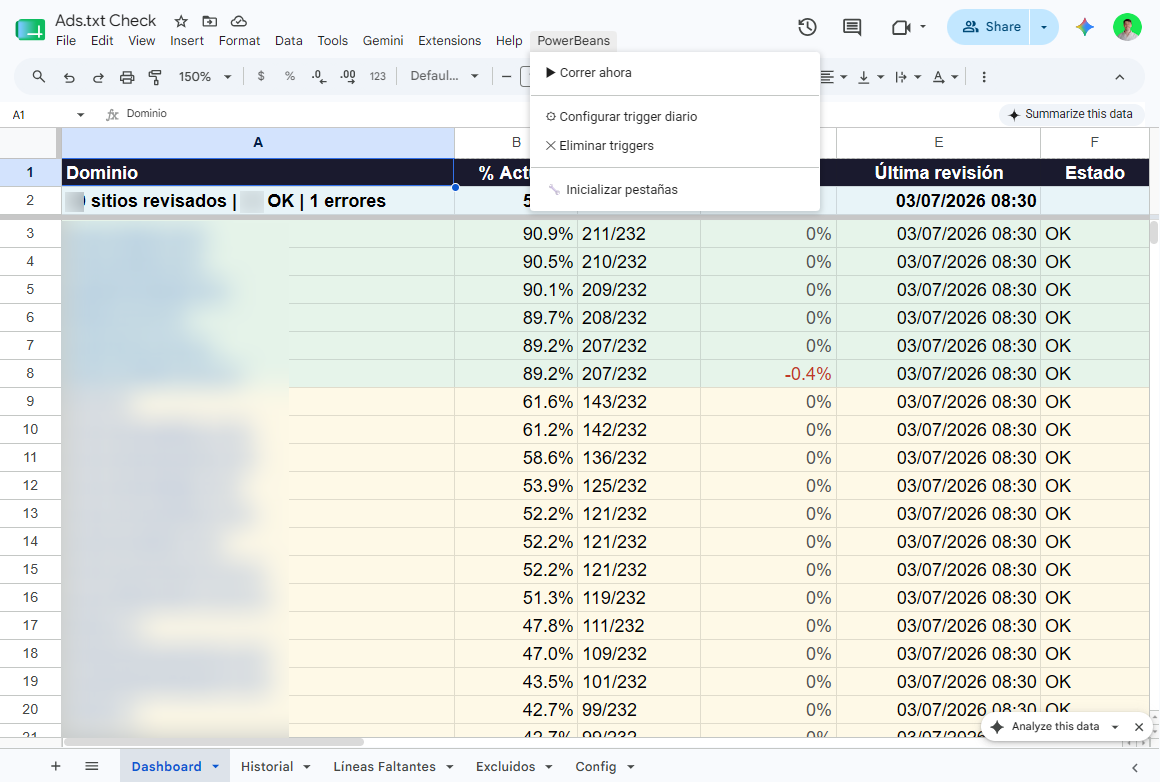Add a new sheet with plus icon

[x=55, y=766]
